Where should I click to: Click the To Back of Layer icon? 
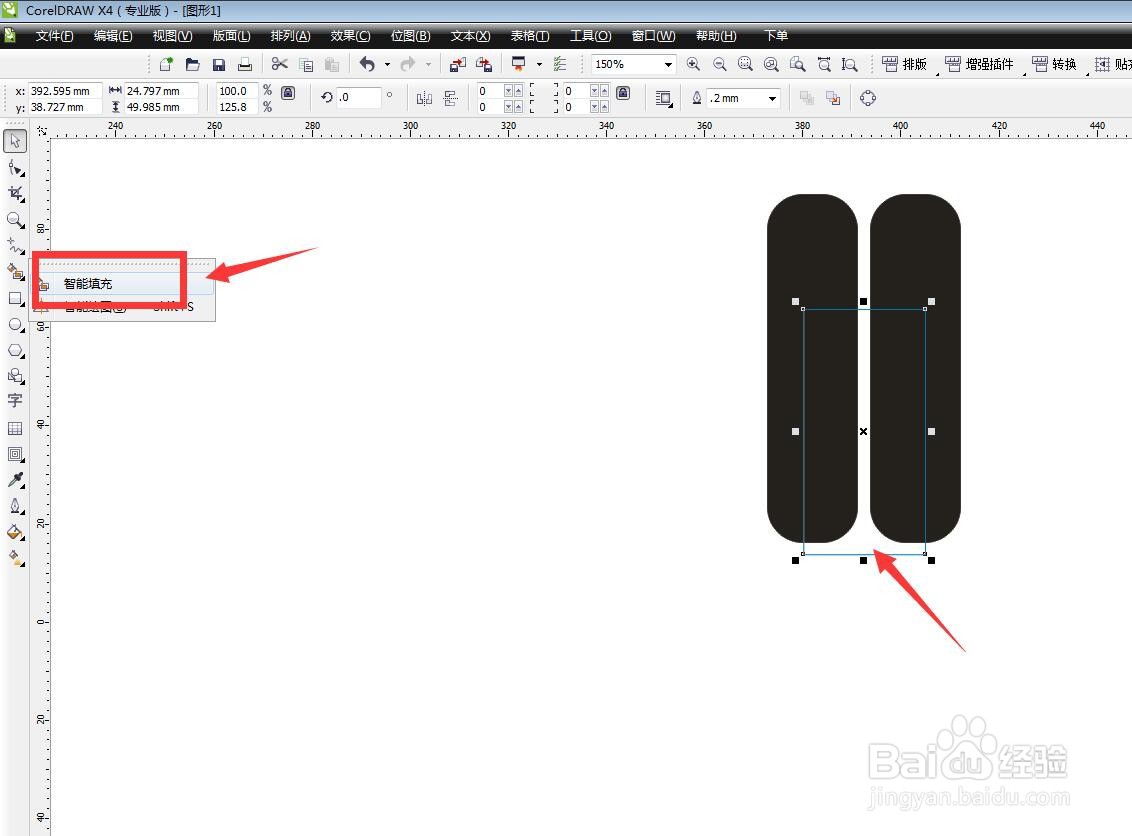click(x=833, y=98)
